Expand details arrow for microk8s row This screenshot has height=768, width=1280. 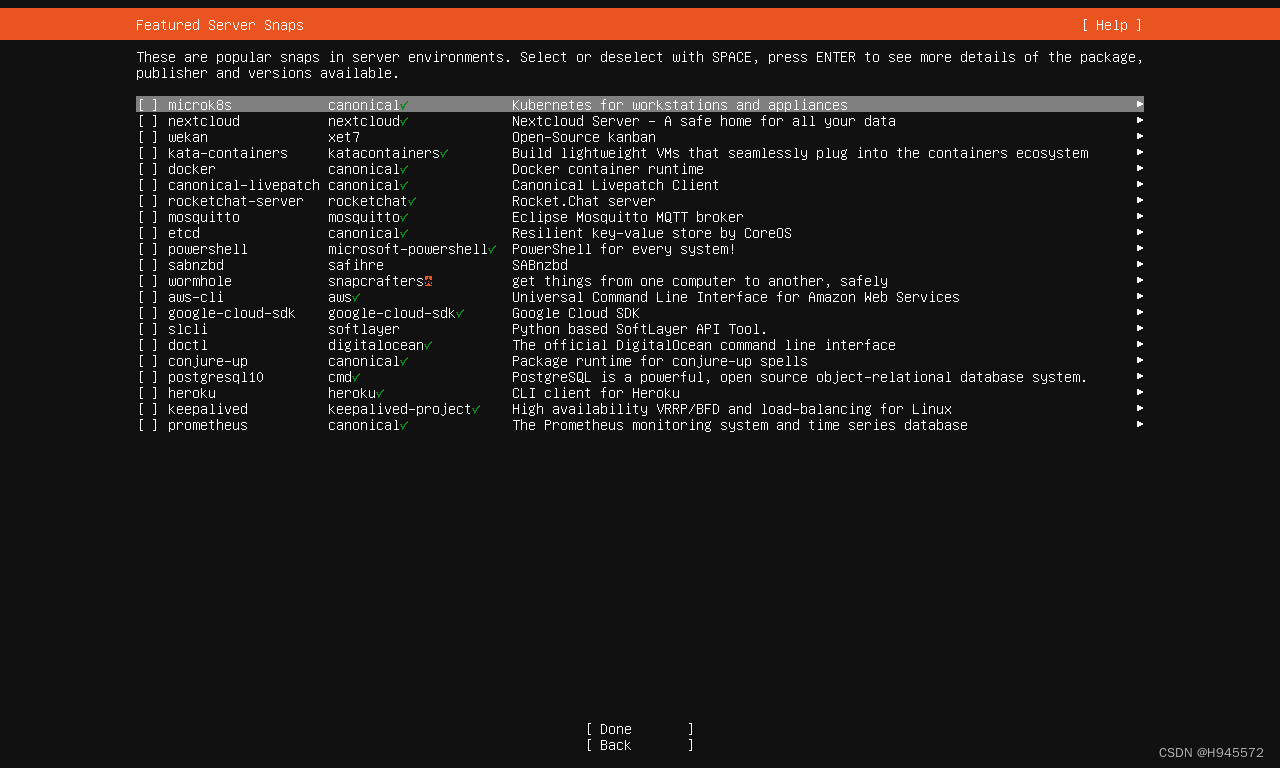[1140, 104]
